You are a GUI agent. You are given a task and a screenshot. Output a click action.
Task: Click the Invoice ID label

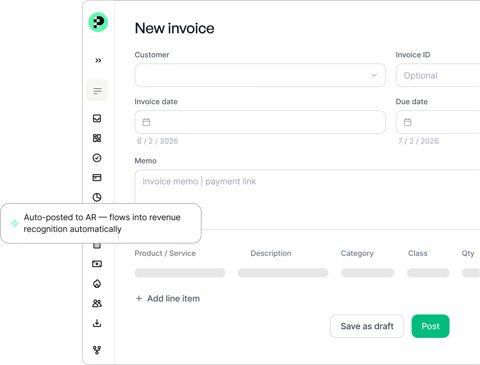413,55
